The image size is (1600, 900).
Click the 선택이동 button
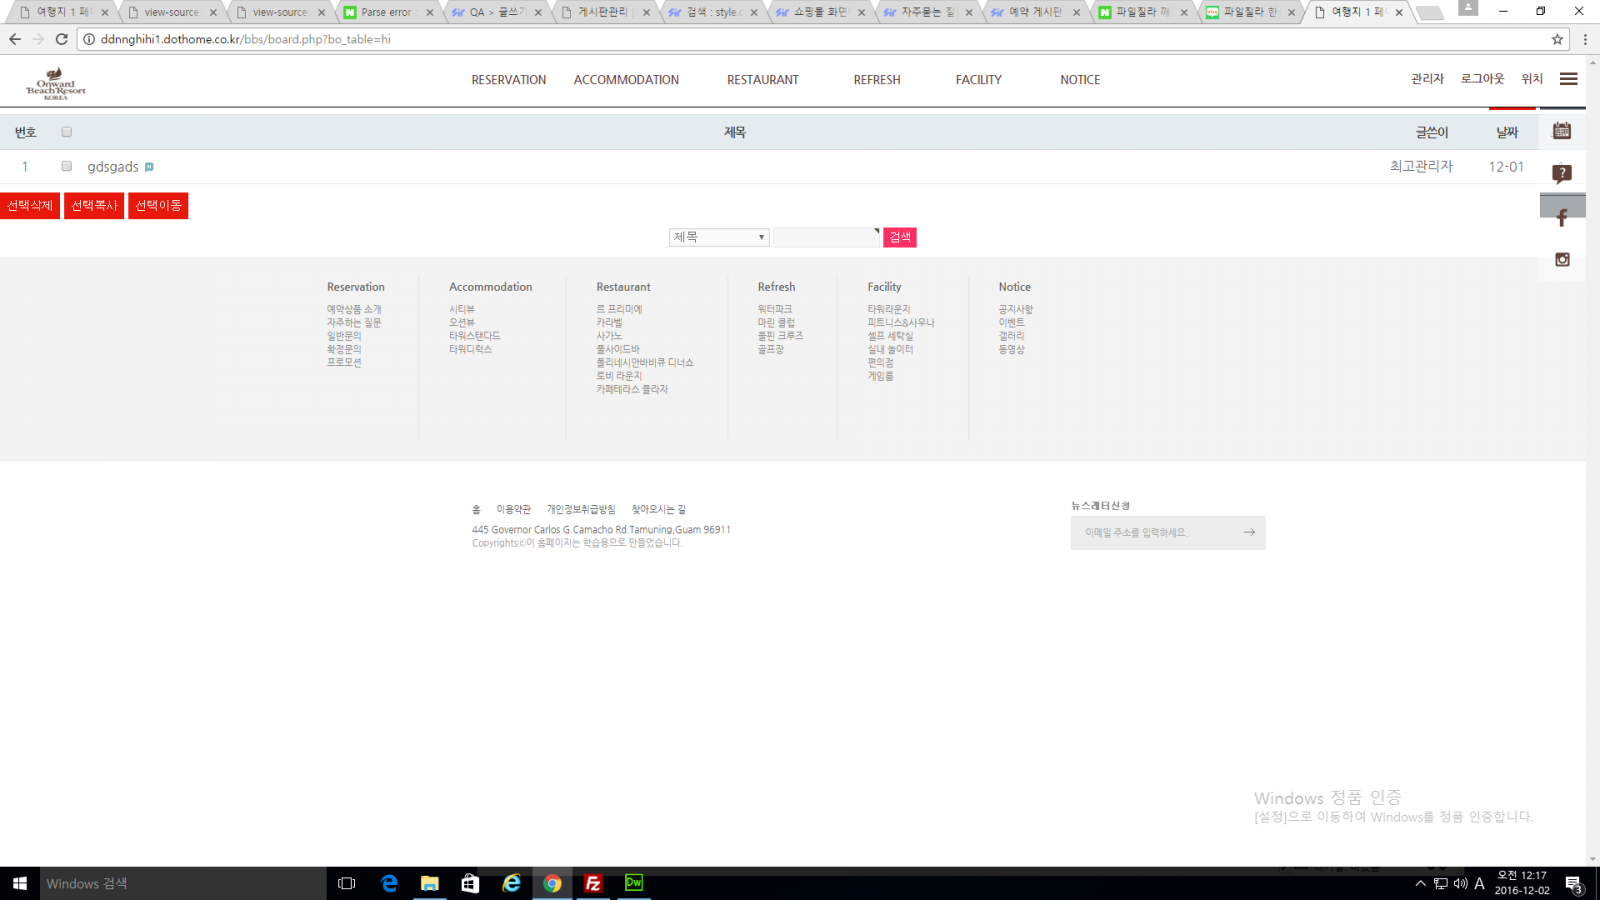click(x=158, y=205)
